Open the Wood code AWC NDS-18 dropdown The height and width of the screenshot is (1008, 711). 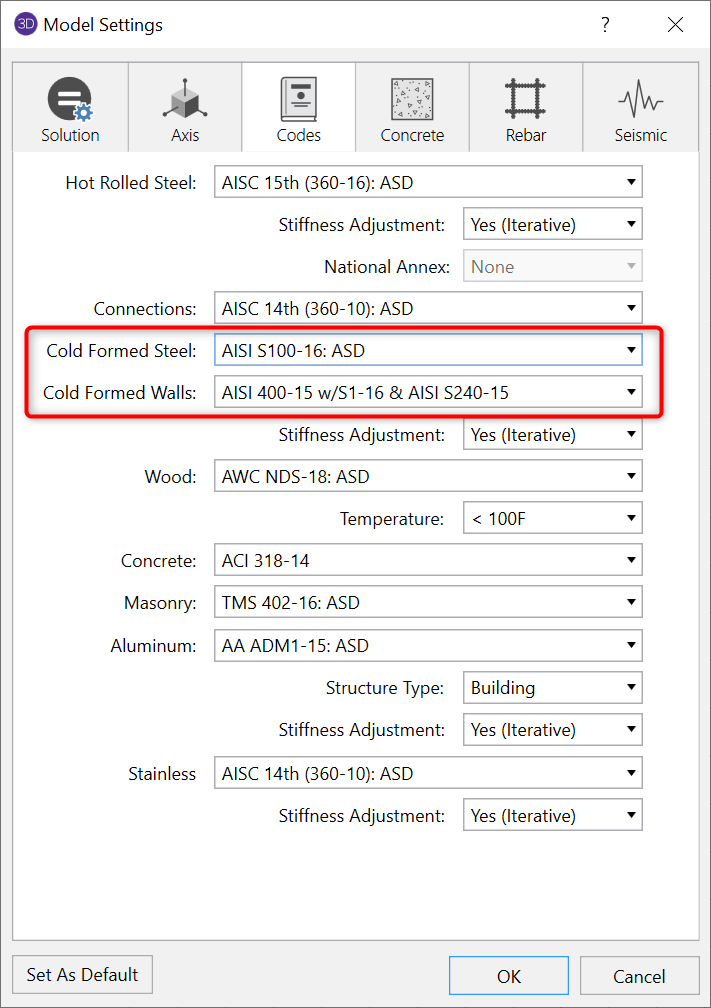click(x=428, y=477)
